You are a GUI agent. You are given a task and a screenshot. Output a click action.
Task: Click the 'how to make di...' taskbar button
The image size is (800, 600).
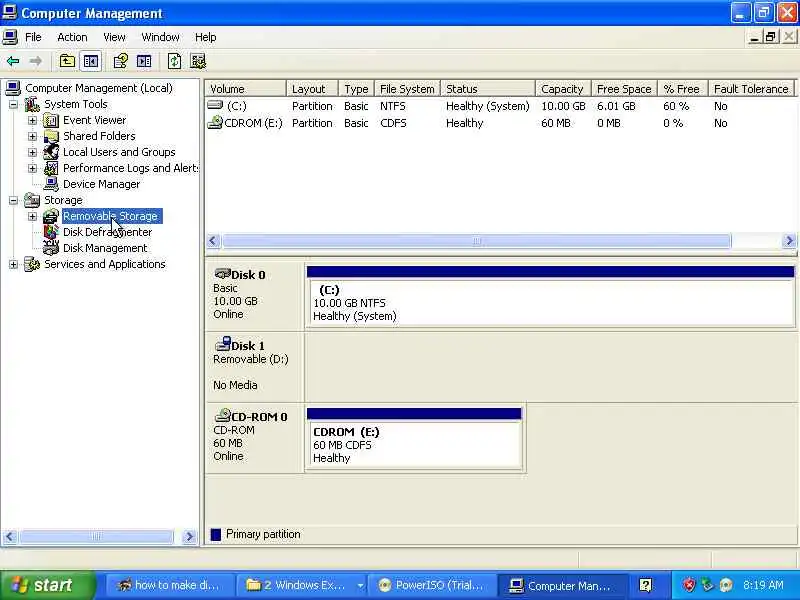pyautogui.click(x=170, y=585)
